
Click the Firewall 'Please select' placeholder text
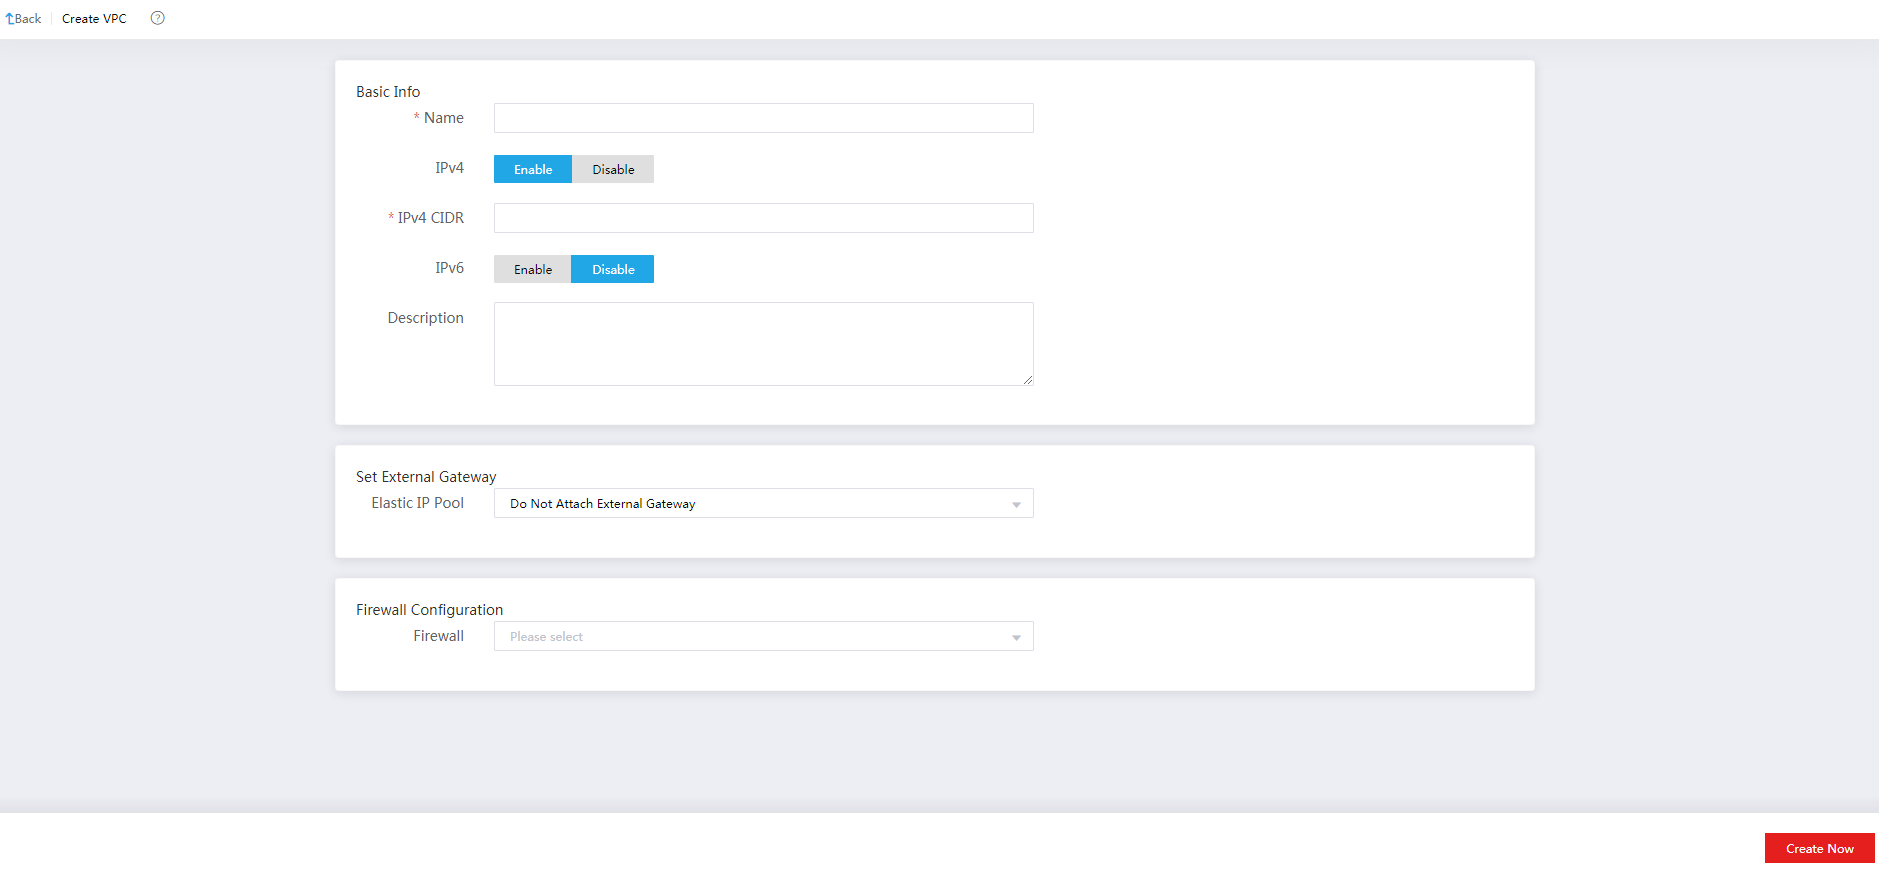546,637
